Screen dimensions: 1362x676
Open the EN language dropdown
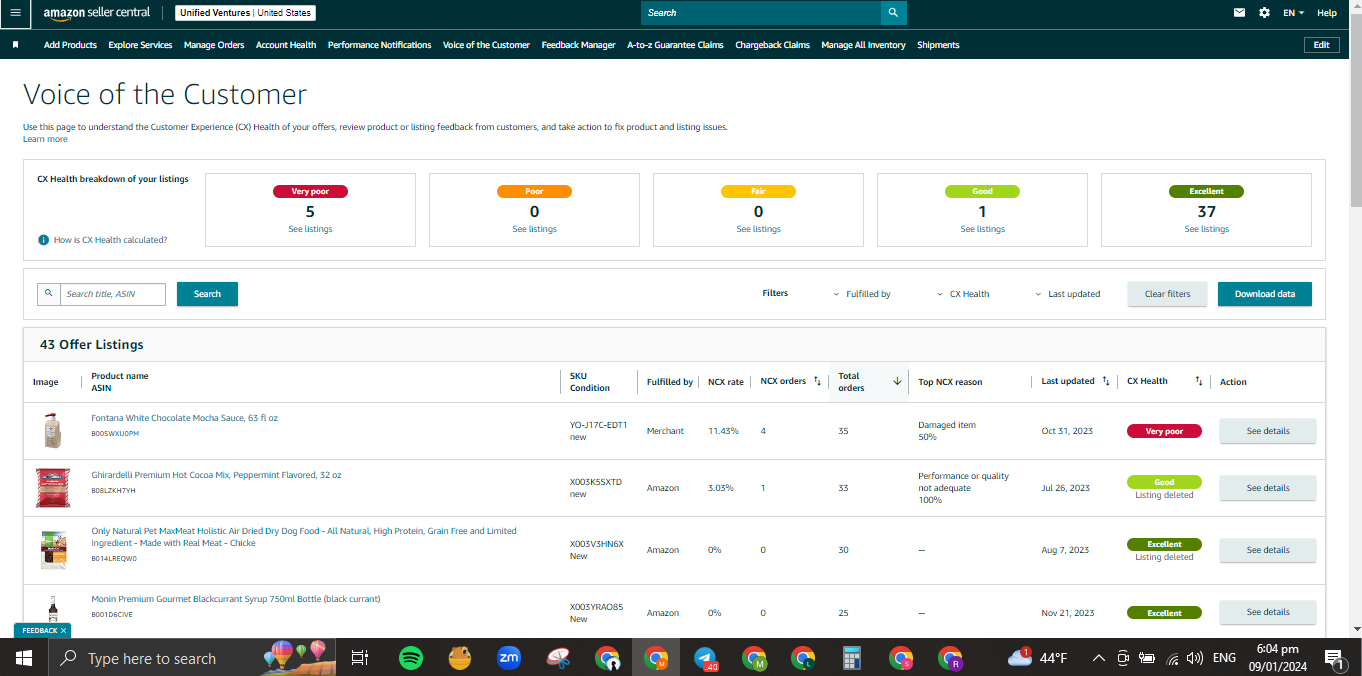coord(1294,13)
